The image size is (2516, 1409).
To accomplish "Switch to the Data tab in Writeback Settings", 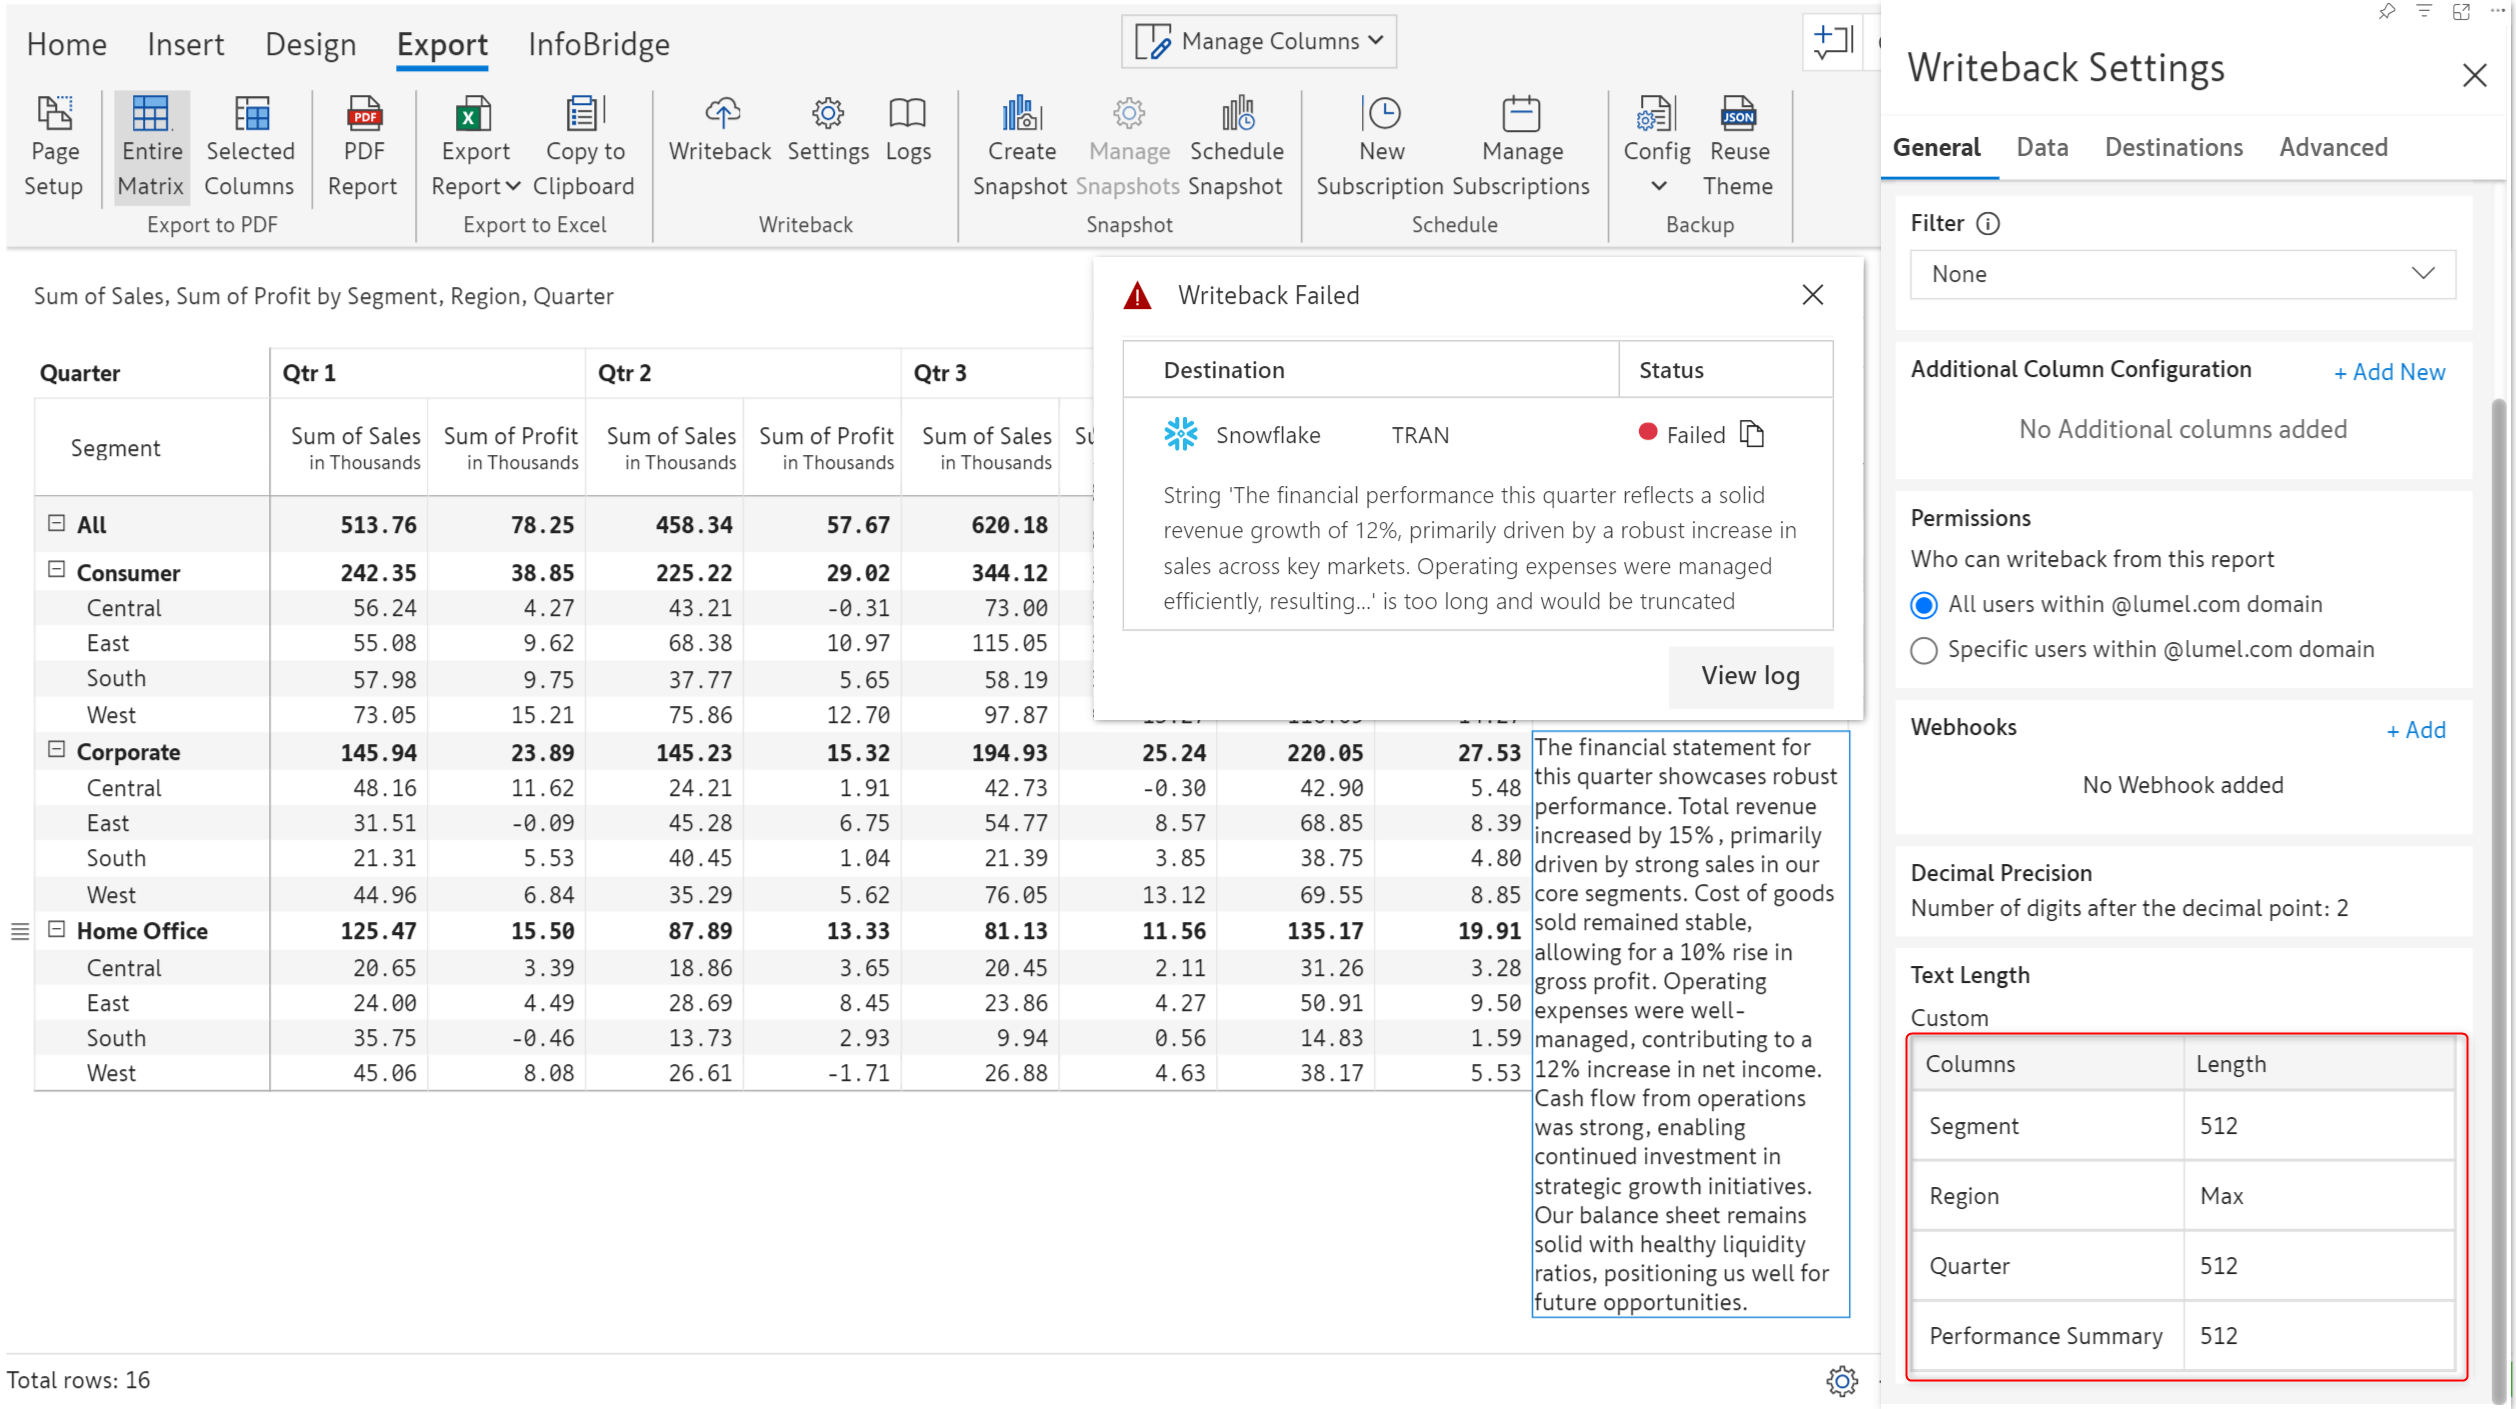I will click(x=2039, y=147).
